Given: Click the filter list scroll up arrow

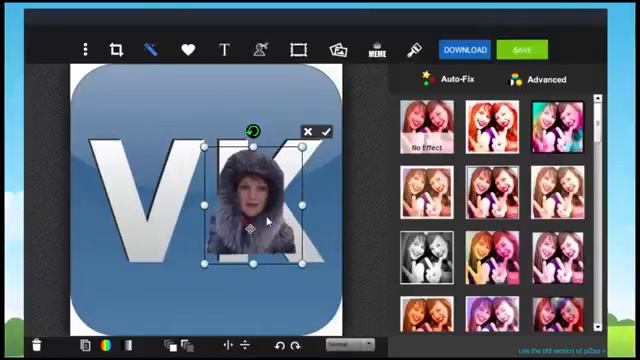Looking at the screenshot, I should click(x=598, y=98).
